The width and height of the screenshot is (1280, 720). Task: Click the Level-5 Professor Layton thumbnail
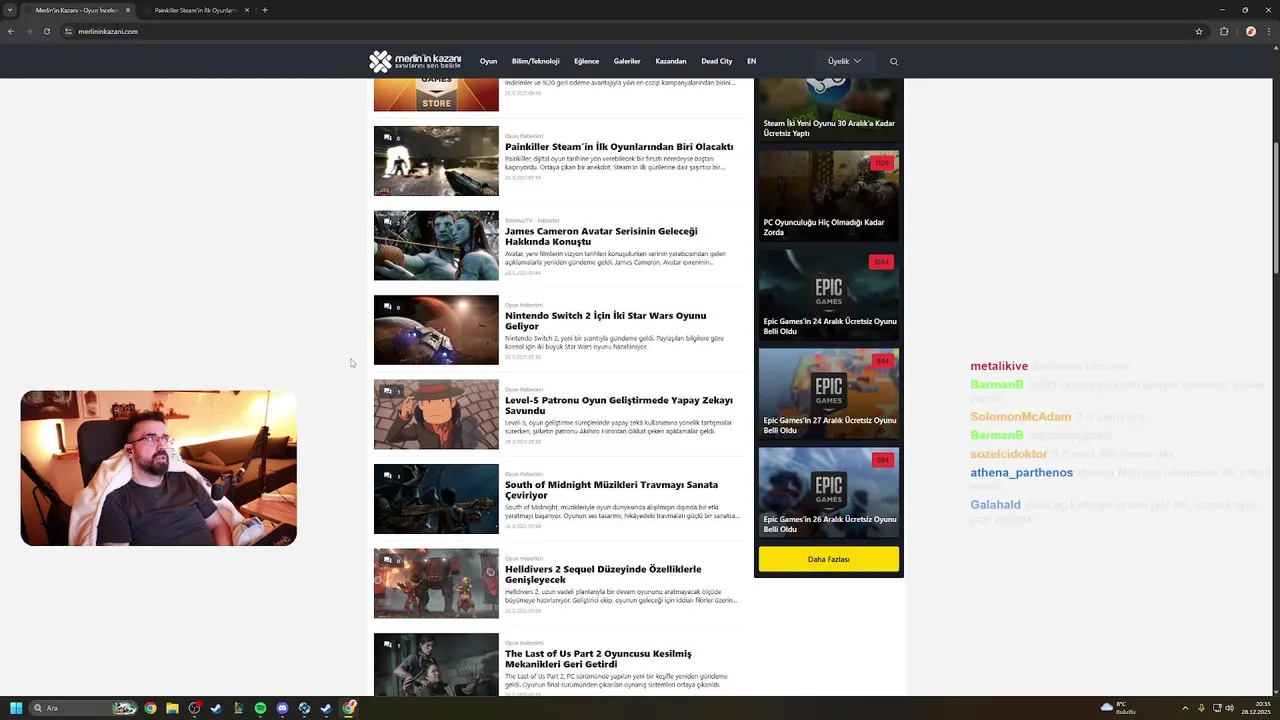point(436,414)
